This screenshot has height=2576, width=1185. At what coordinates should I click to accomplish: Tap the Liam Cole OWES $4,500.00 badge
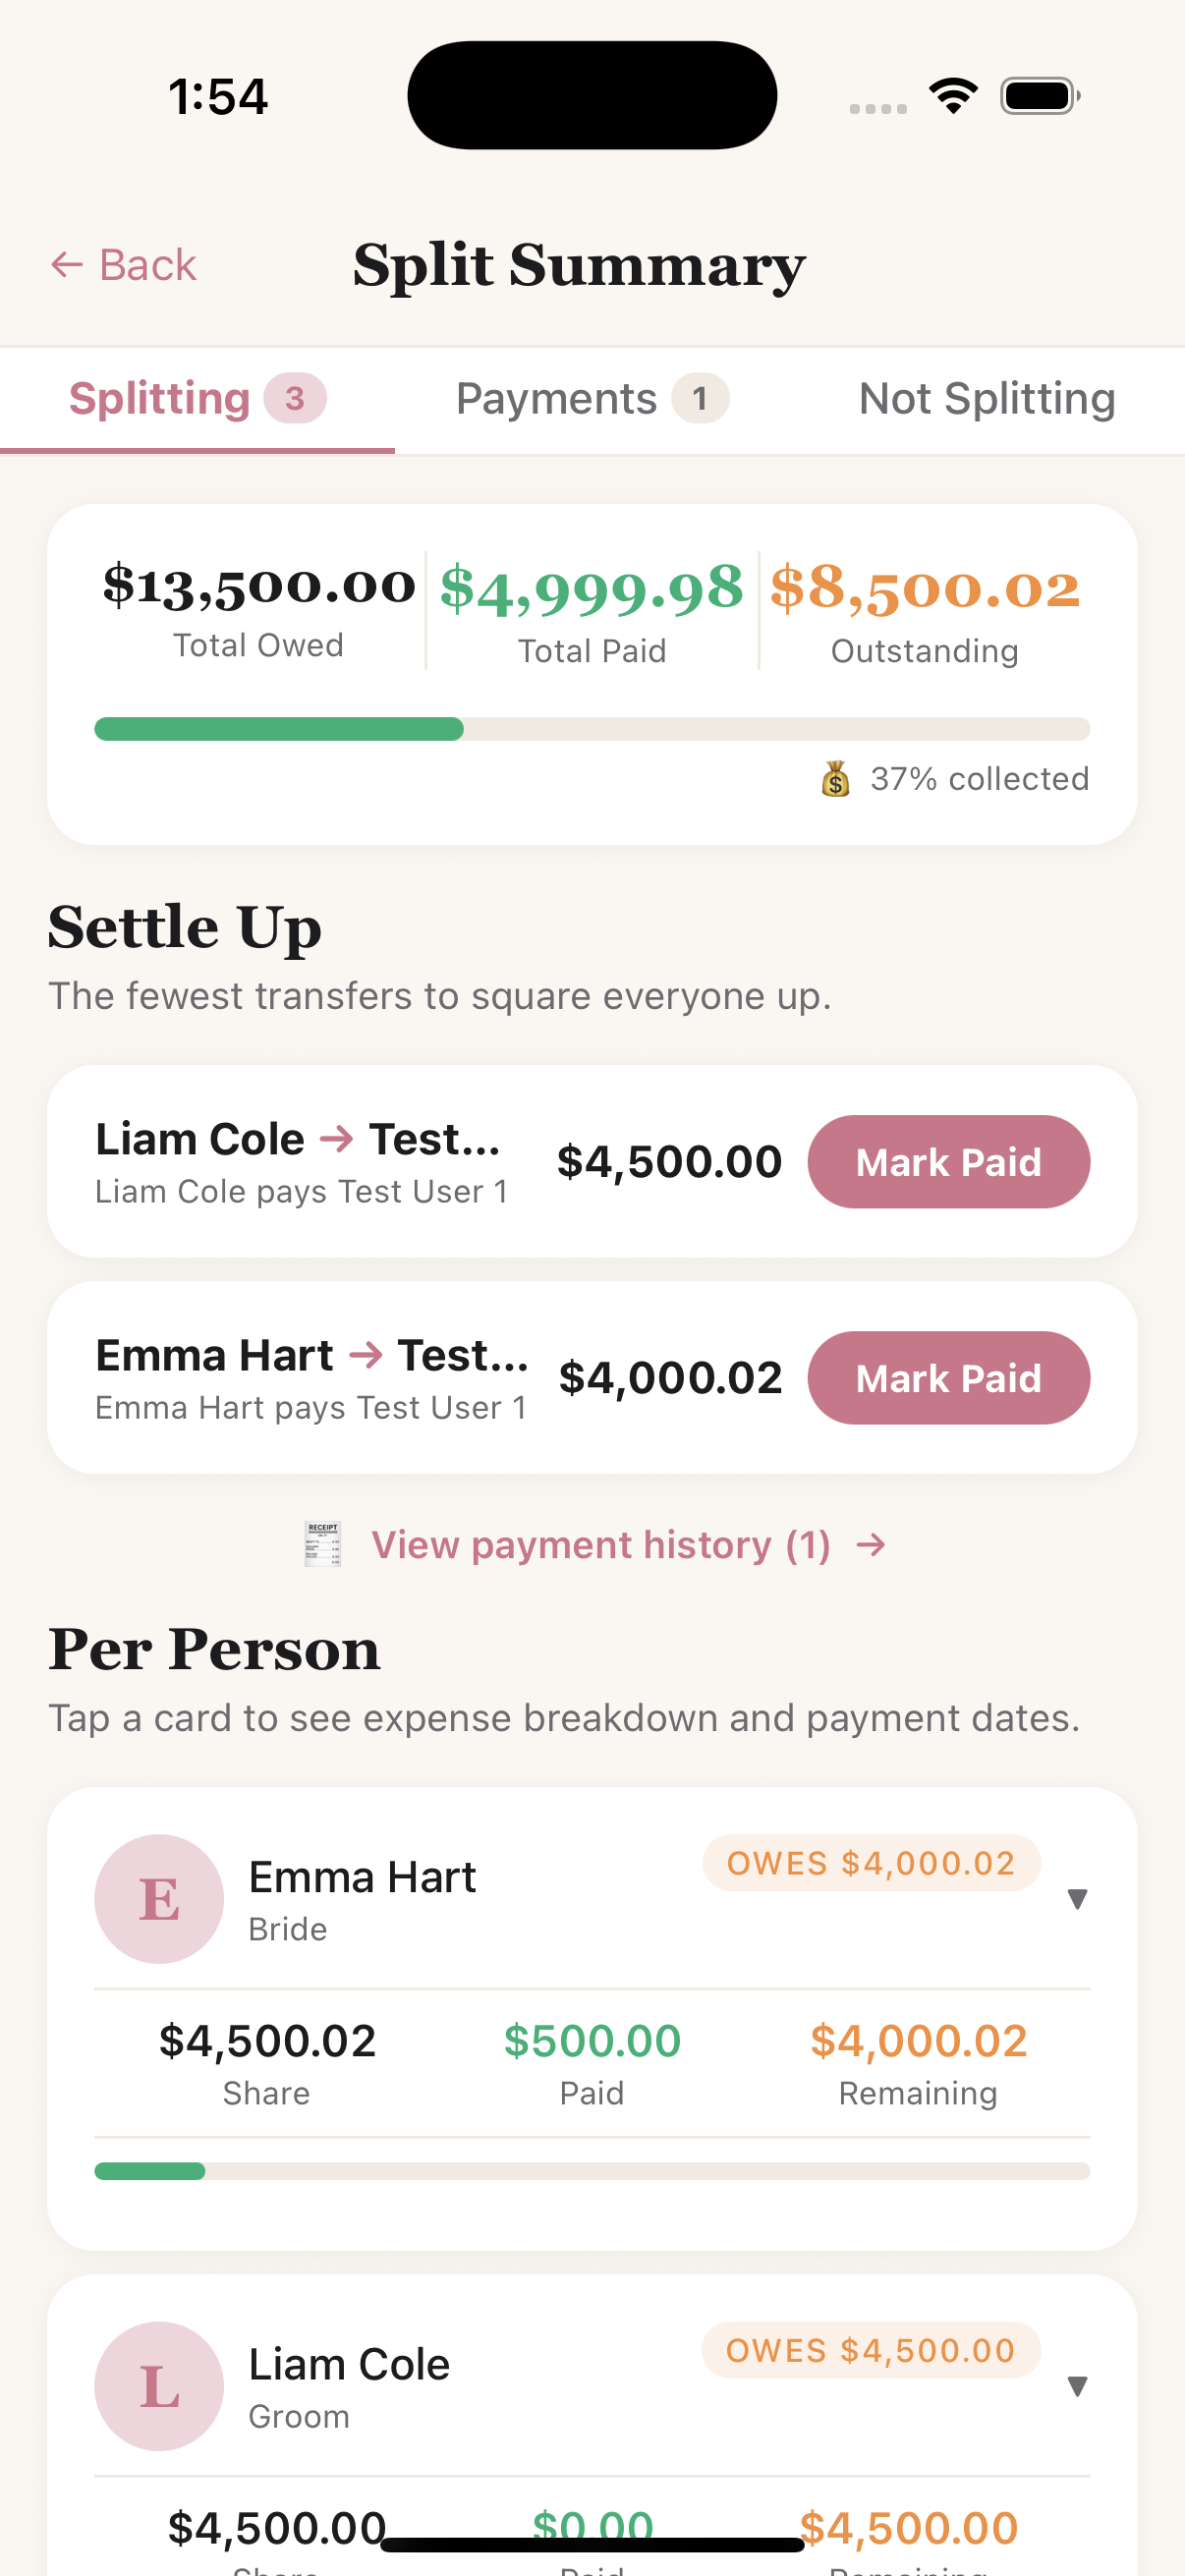coord(871,2350)
